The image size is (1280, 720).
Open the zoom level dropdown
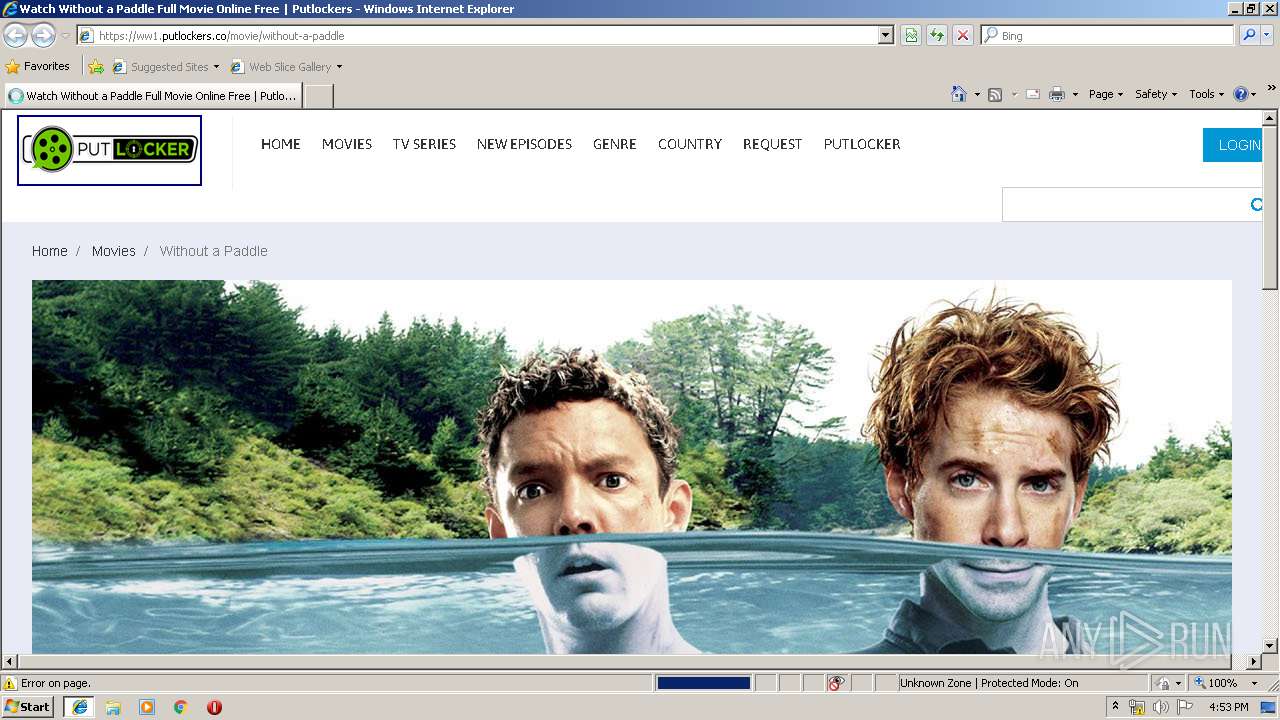(1254, 683)
